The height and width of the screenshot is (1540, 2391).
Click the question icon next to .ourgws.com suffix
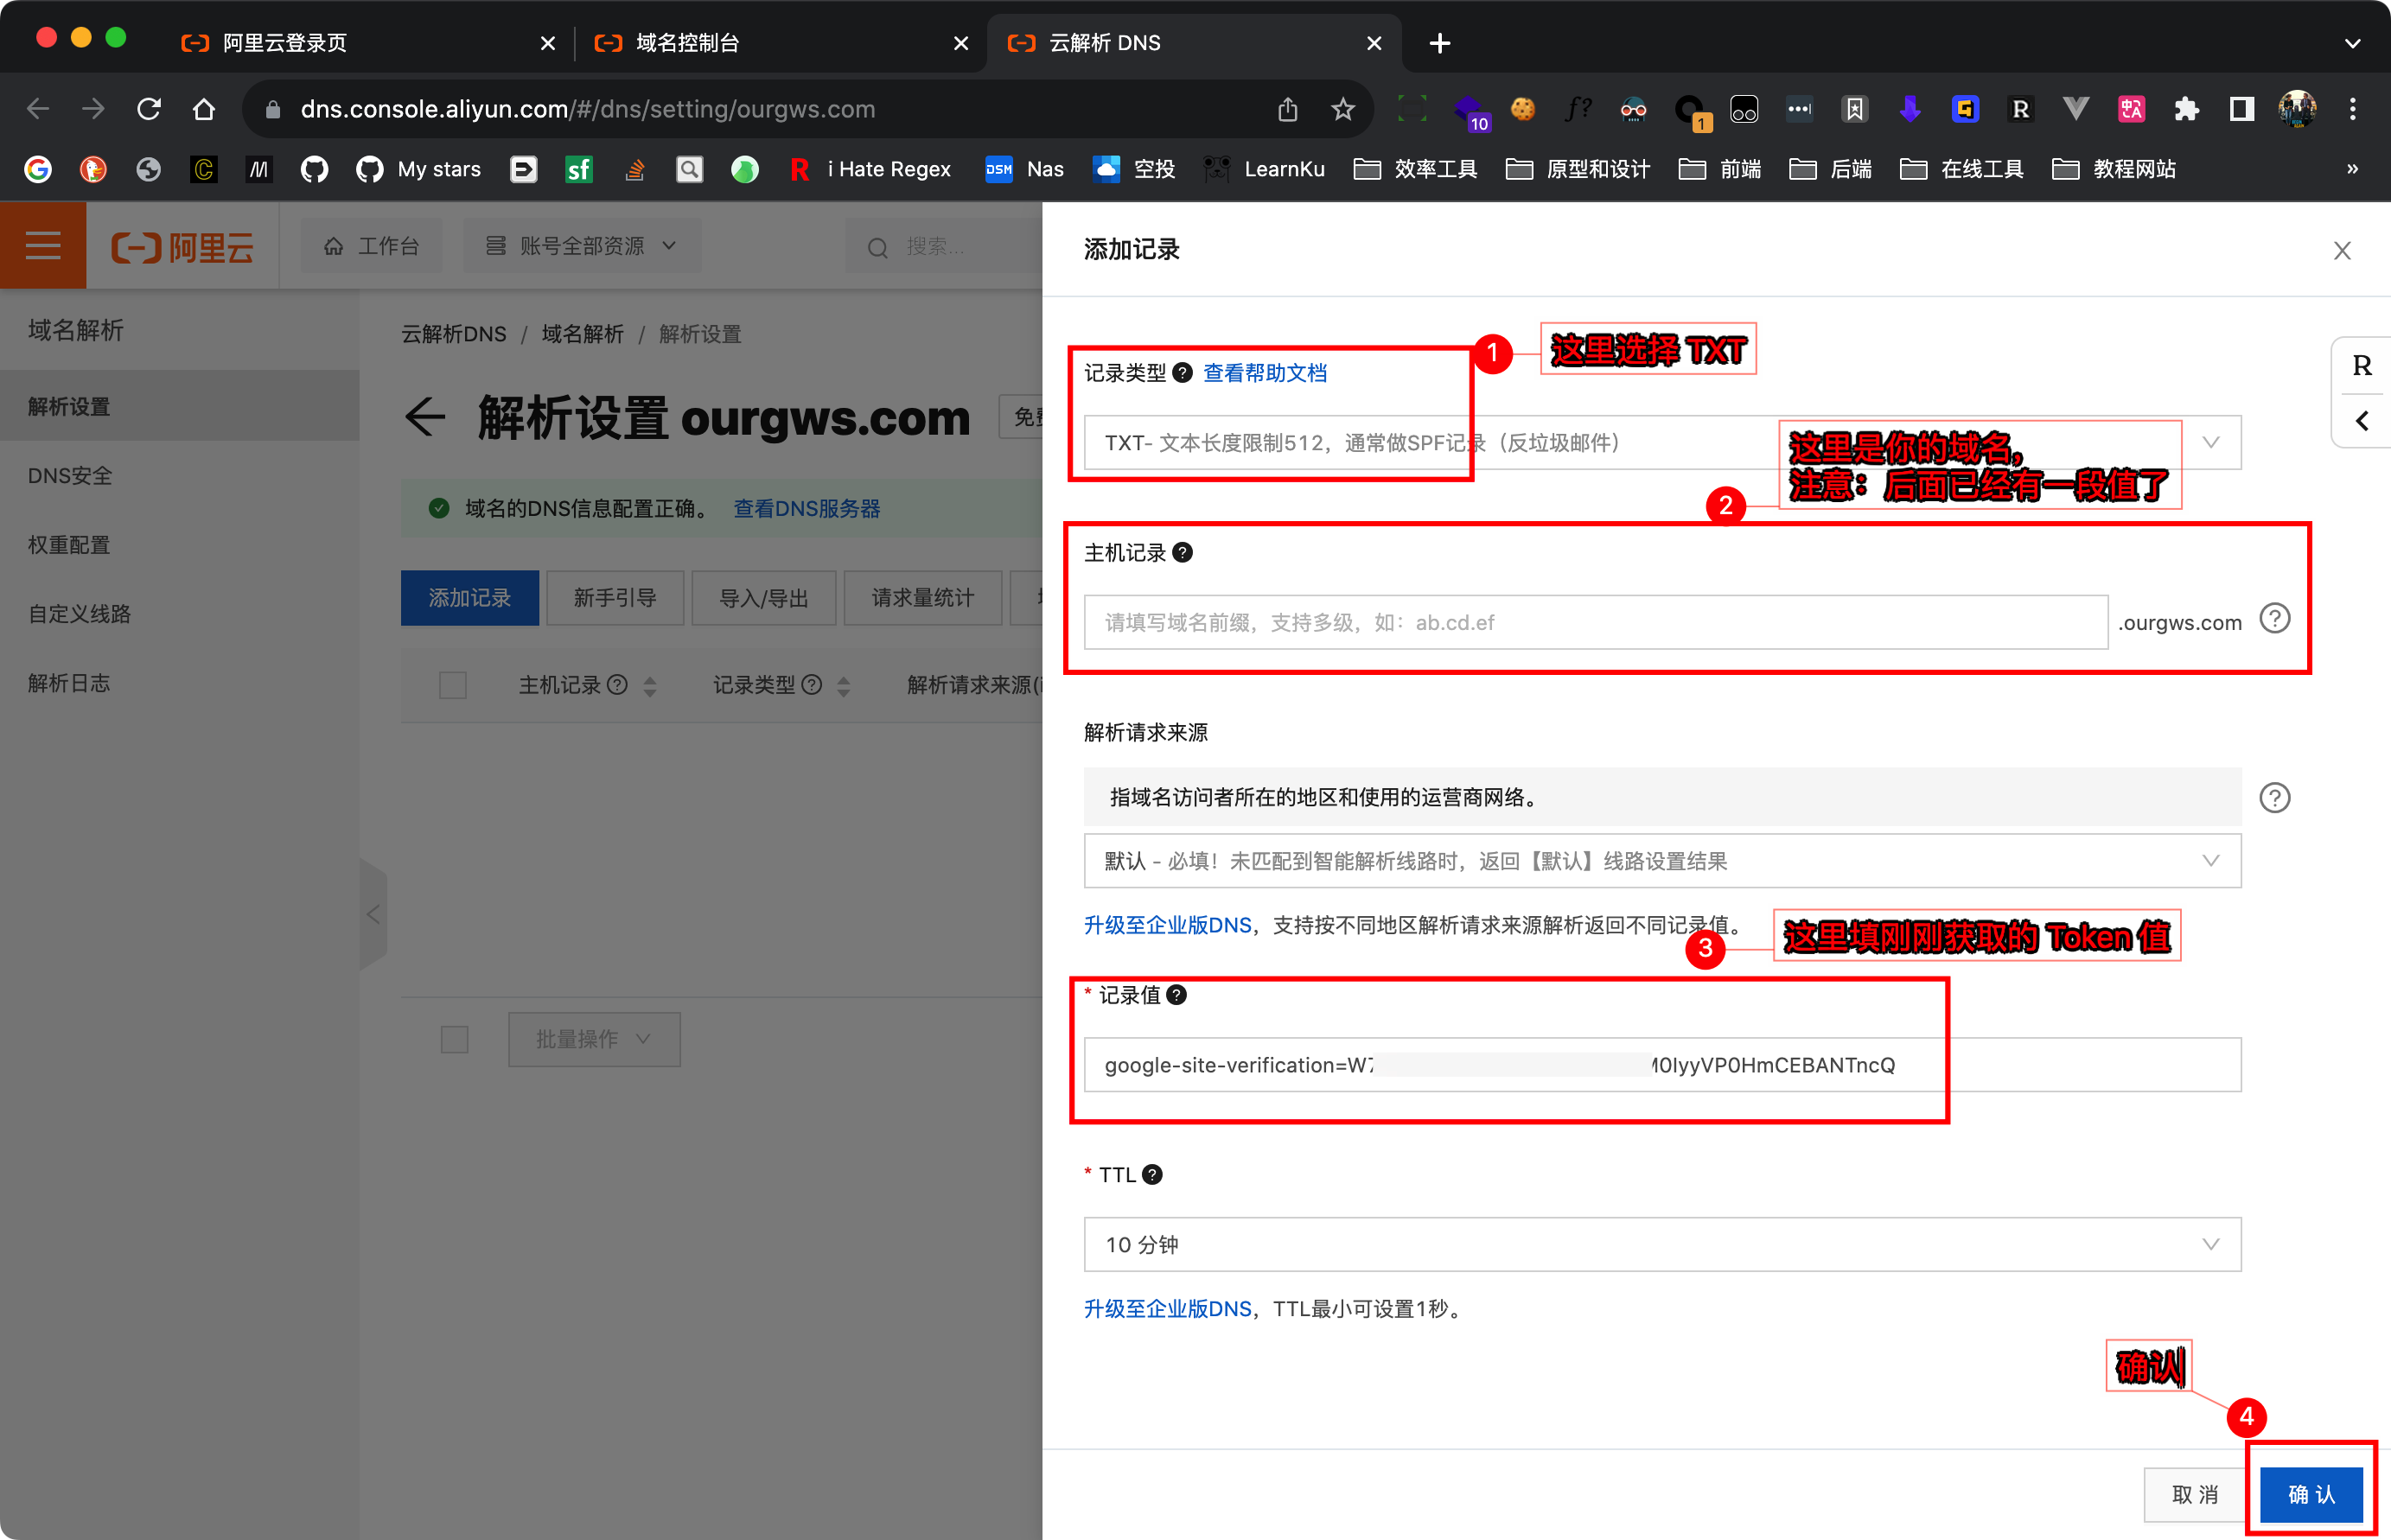coord(2275,619)
